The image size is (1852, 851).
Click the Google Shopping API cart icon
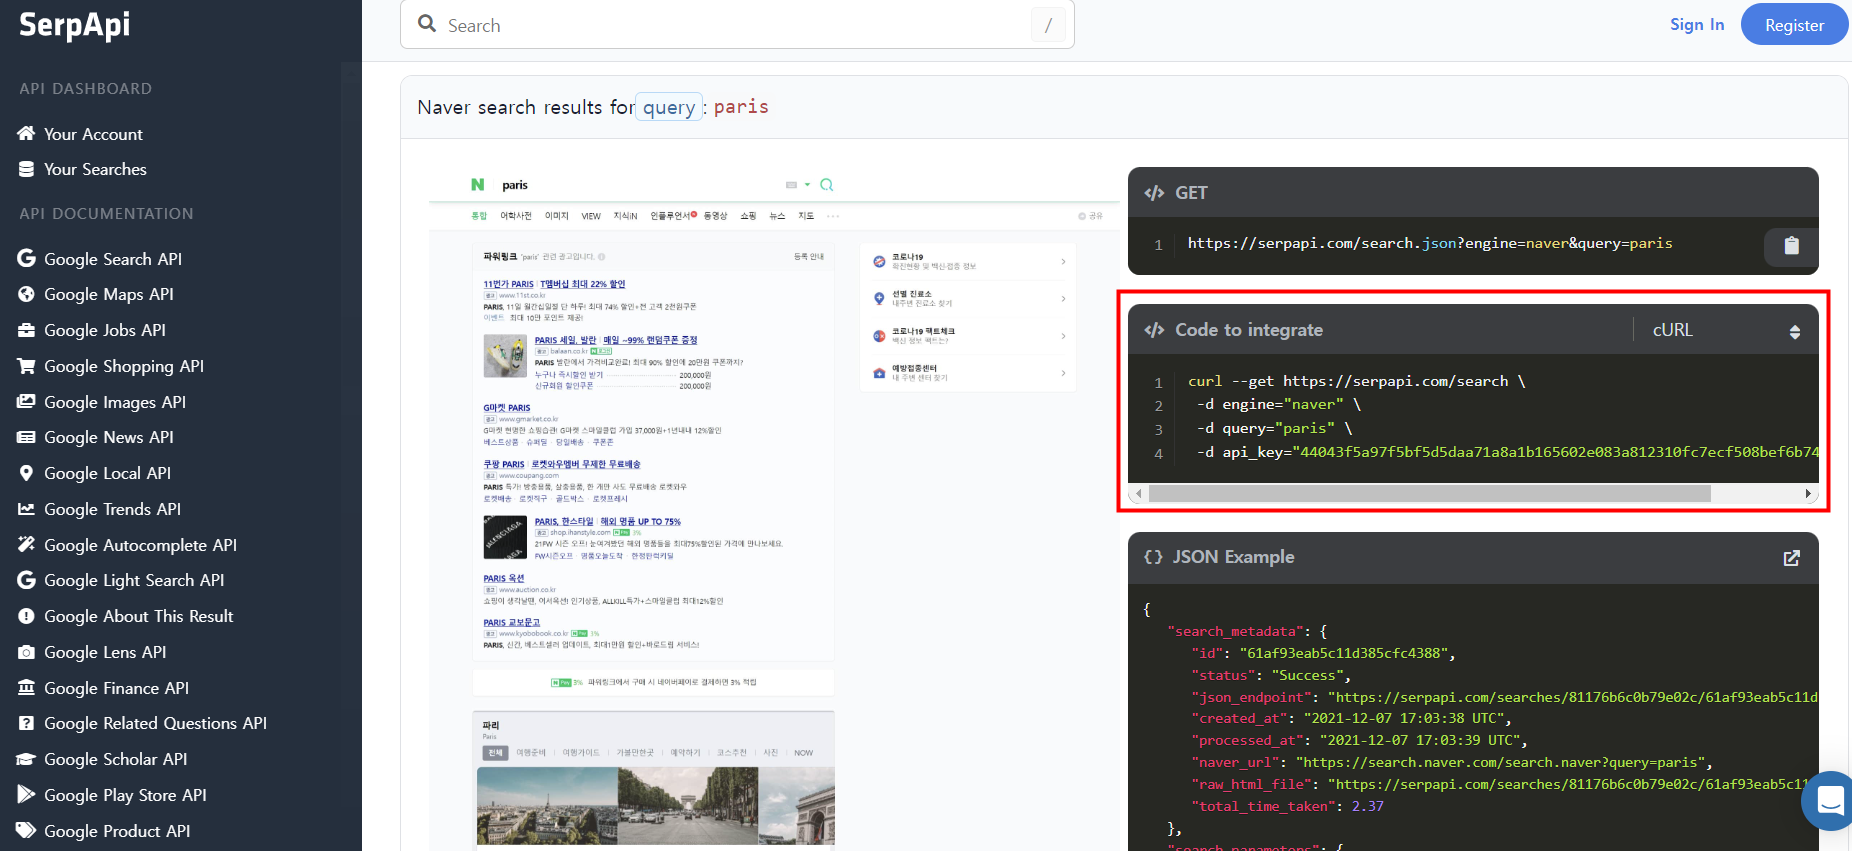point(26,366)
